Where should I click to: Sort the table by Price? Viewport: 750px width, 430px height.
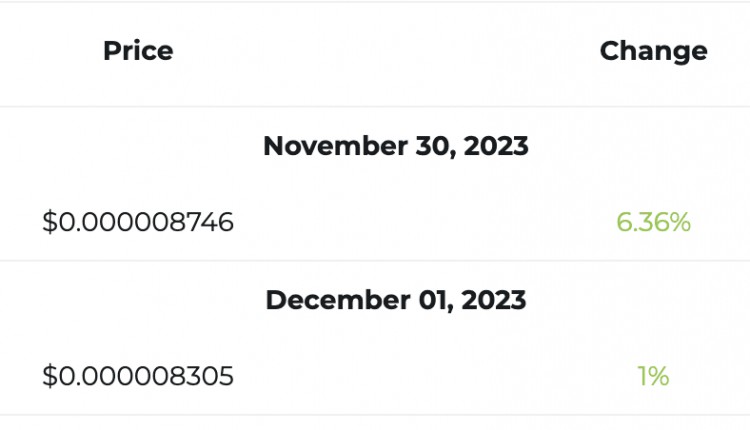(x=138, y=51)
